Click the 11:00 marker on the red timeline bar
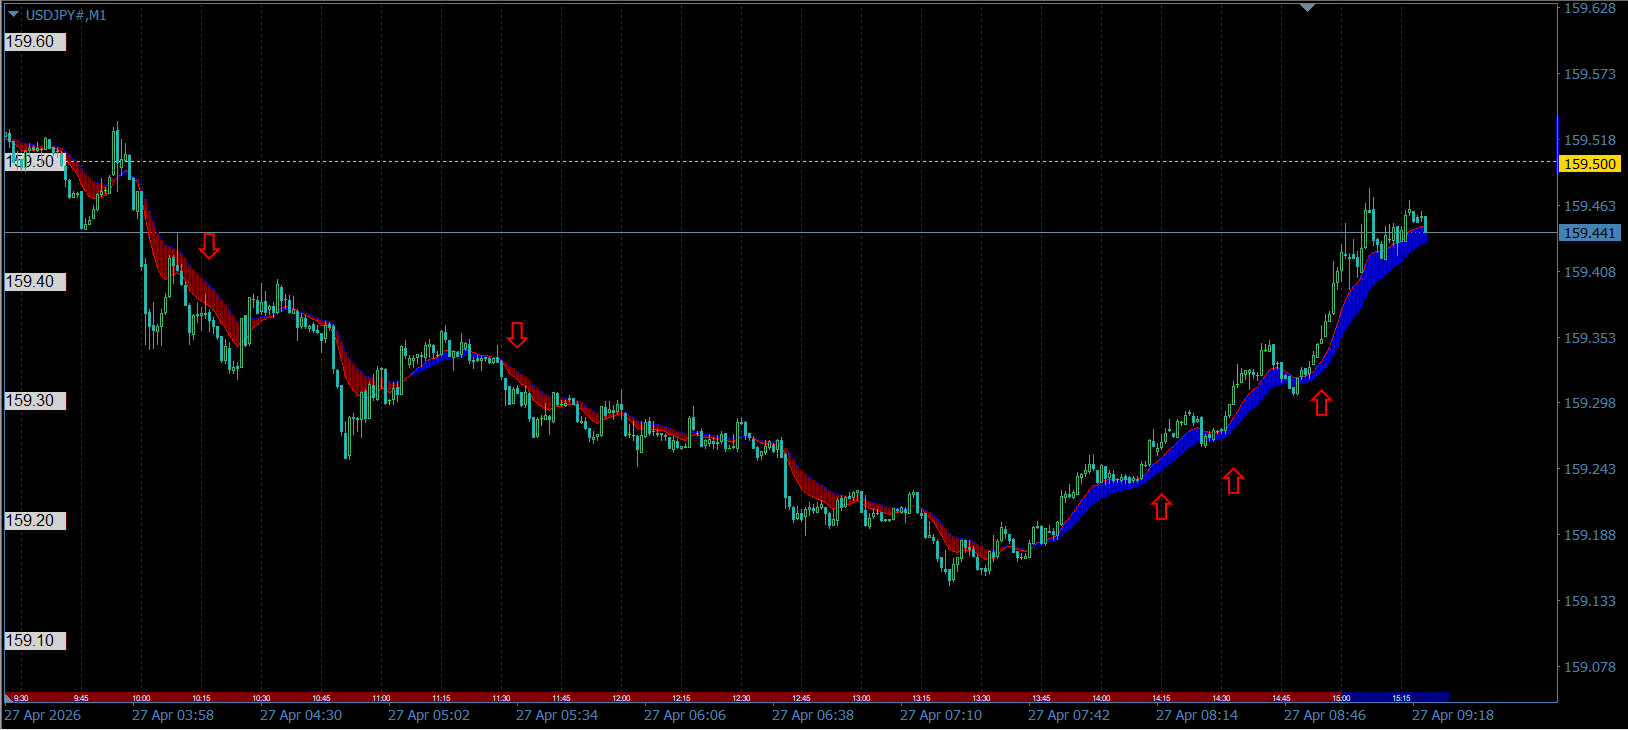The height and width of the screenshot is (730, 1628). point(381,698)
